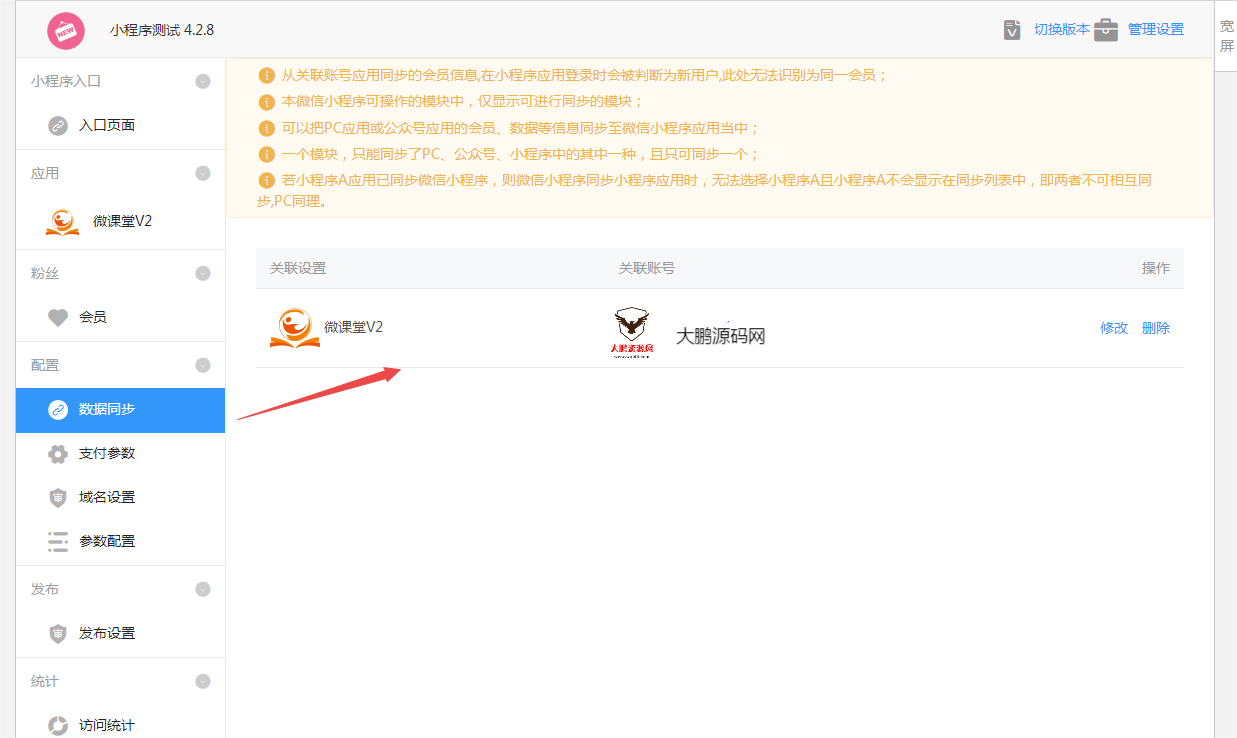
Task: Click the 删除 link to remove association
Action: click(1156, 327)
